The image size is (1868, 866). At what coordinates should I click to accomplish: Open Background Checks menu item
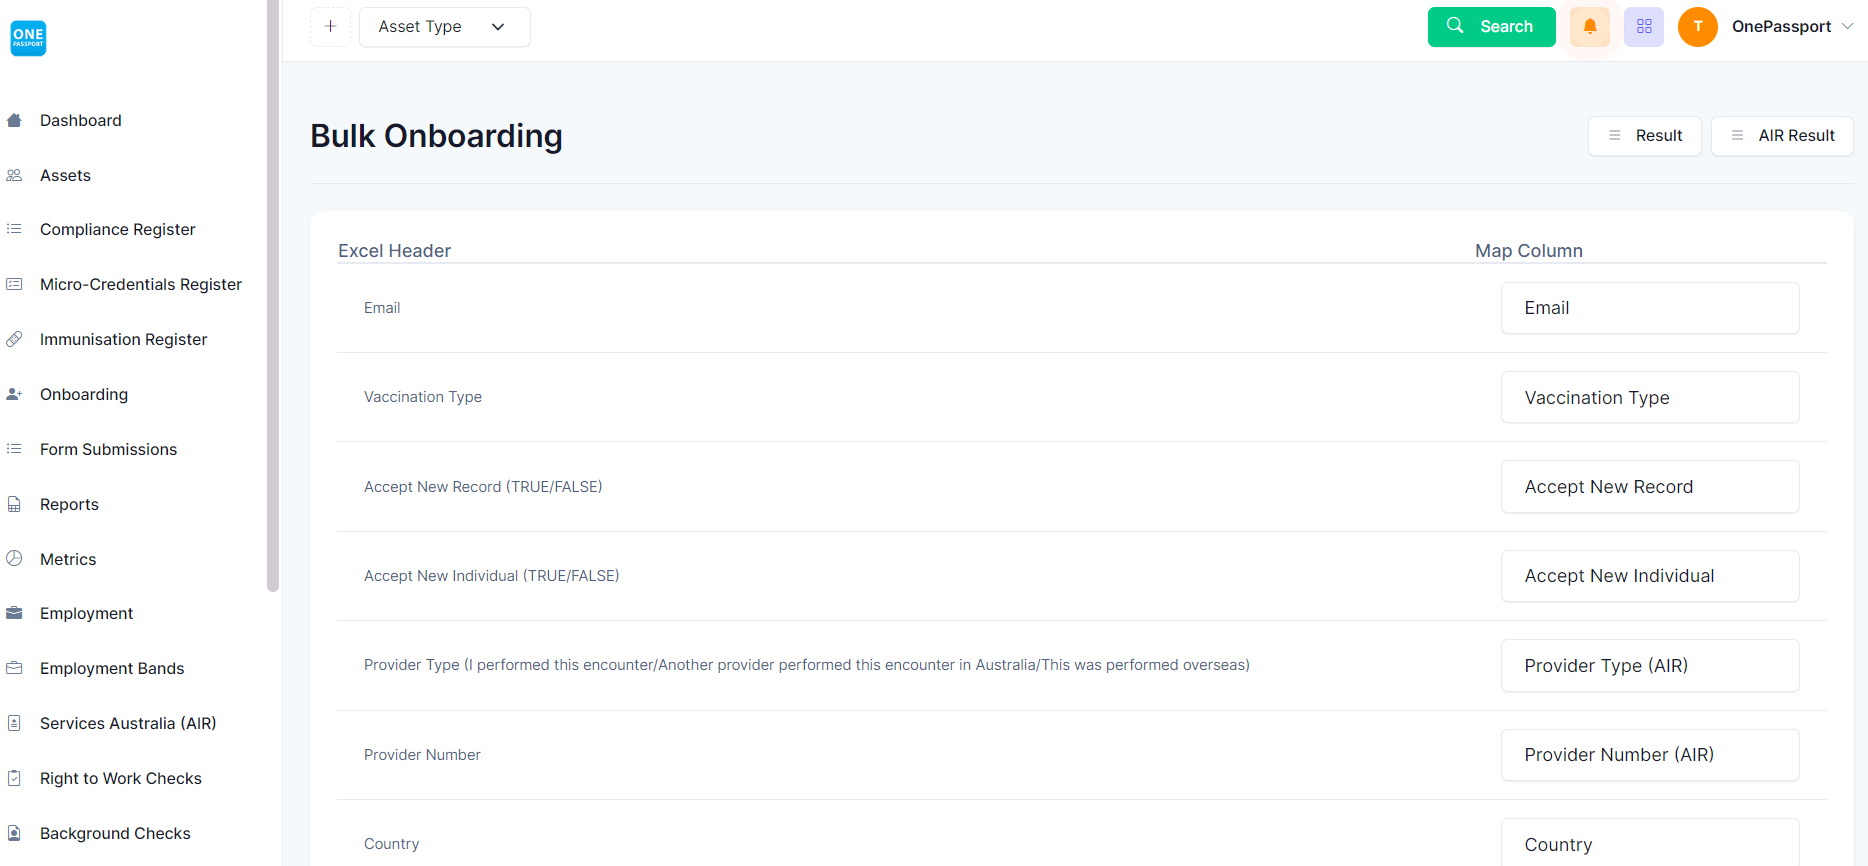pyautogui.click(x=115, y=833)
